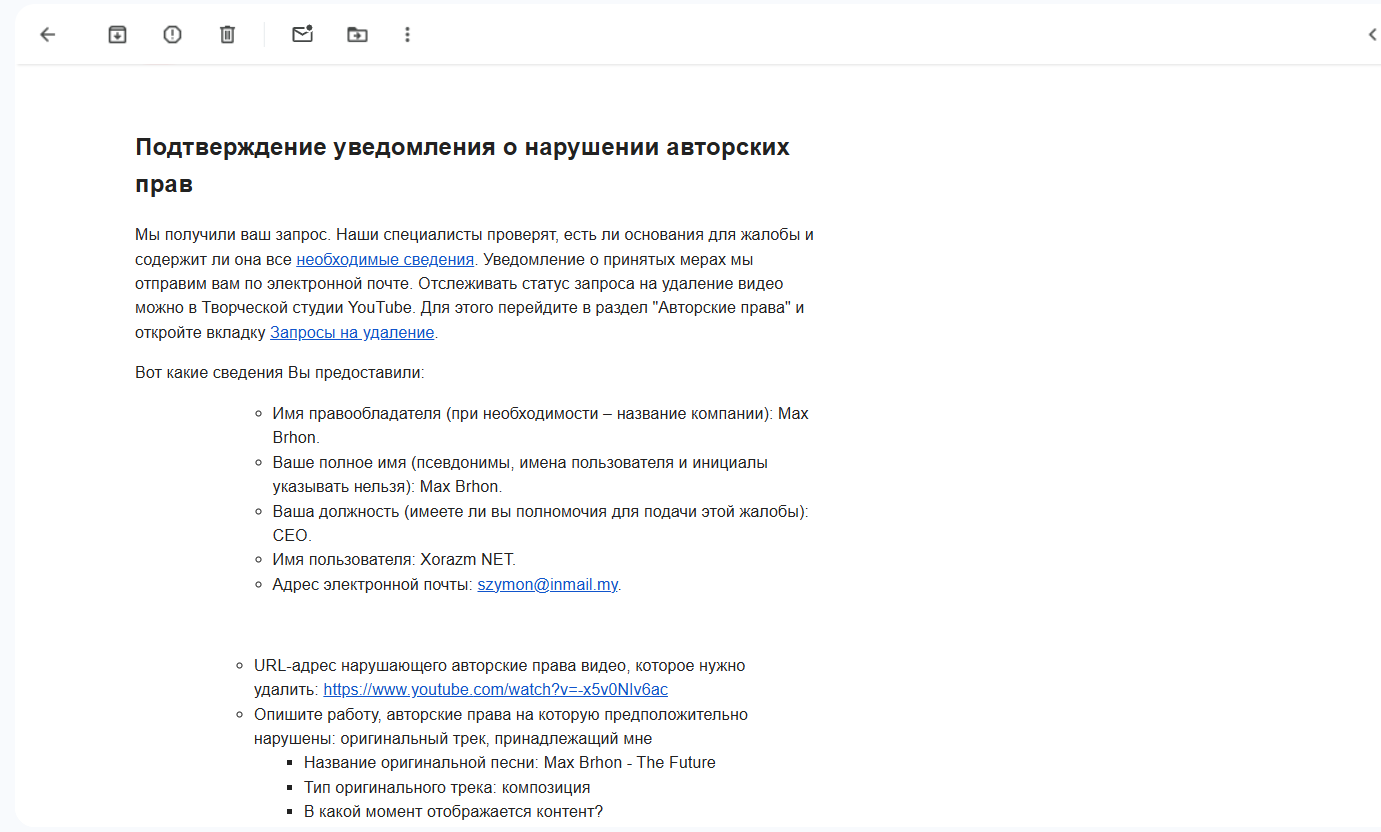This screenshot has height=832, width=1381.
Task: Click the email heading "Подтверждение уведомления"
Action: [462, 147]
